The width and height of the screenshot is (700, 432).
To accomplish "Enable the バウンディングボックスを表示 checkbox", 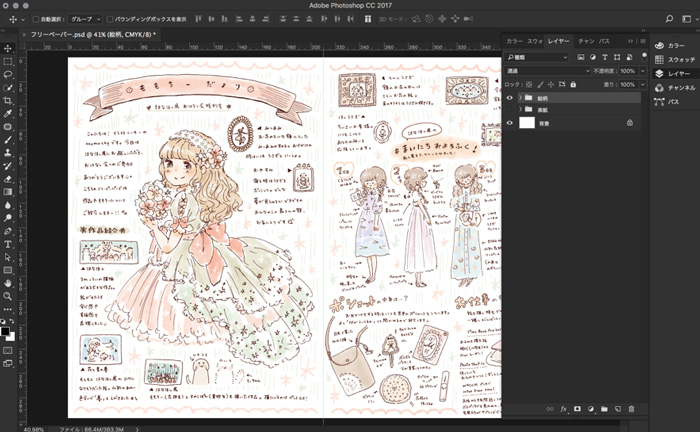I will pos(110,19).
